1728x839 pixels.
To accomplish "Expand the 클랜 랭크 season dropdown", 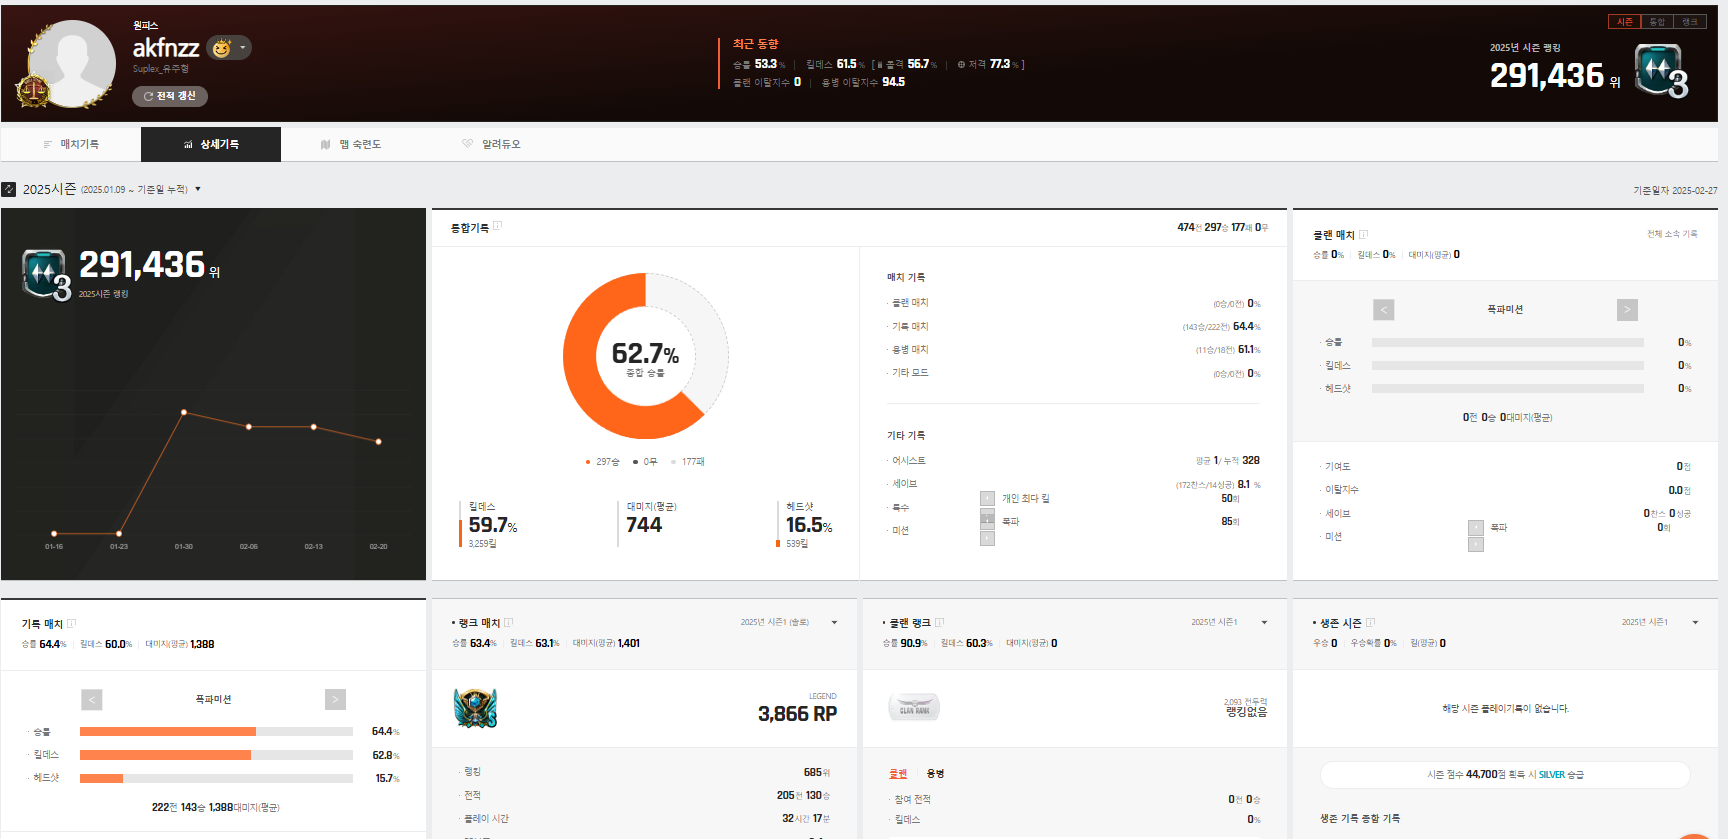I will [1264, 623].
